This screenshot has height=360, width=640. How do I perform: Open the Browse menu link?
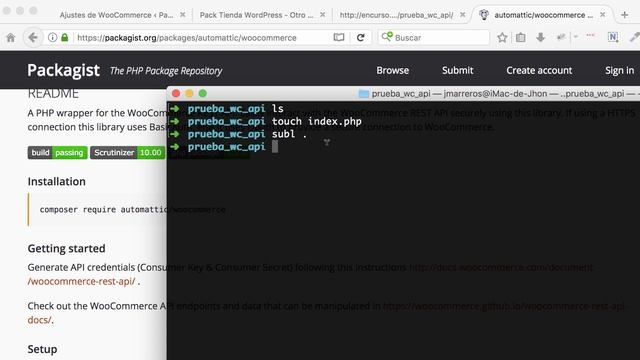pos(393,70)
